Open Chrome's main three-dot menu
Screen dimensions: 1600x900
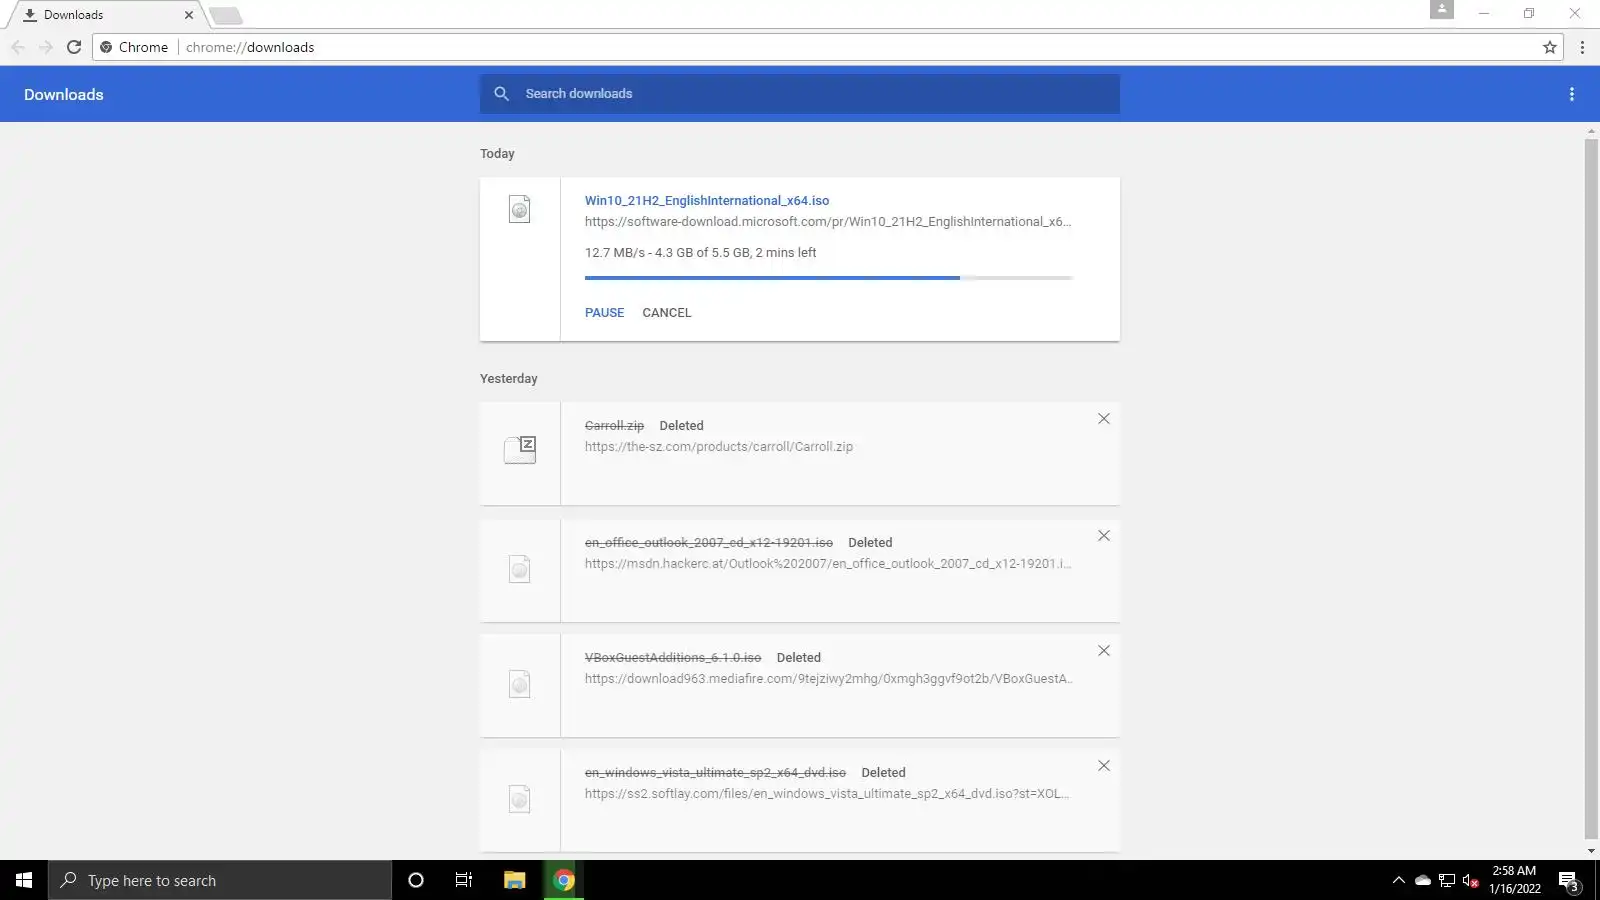click(x=1582, y=47)
